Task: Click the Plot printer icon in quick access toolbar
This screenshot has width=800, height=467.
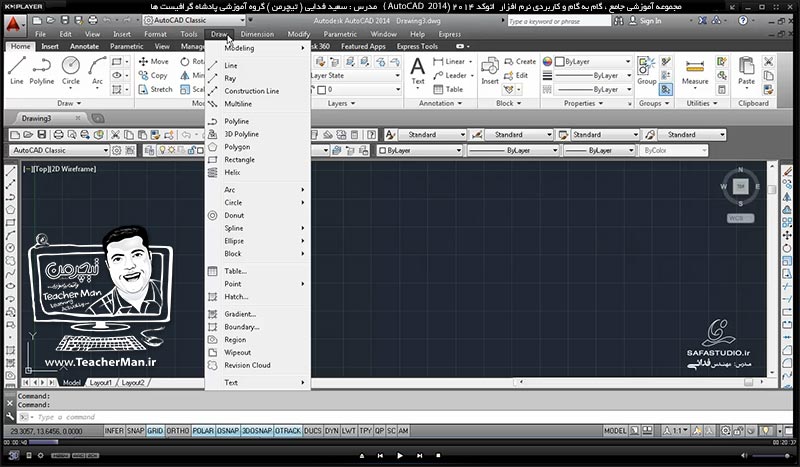Action: click(92, 20)
